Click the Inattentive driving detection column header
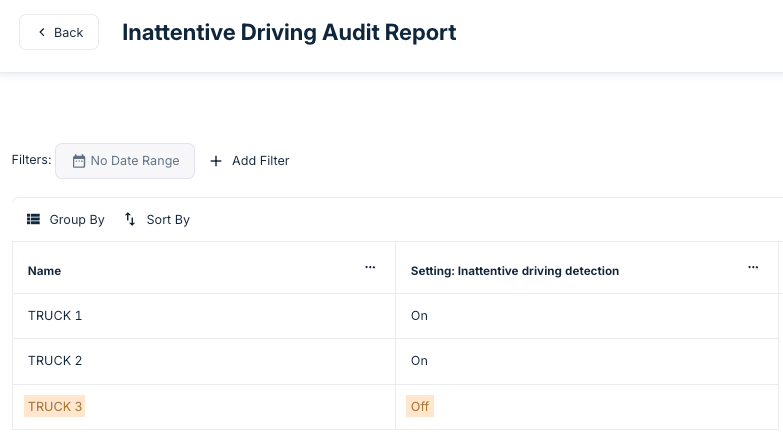Image resolution: width=783 pixels, height=434 pixels. tap(514, 271)
